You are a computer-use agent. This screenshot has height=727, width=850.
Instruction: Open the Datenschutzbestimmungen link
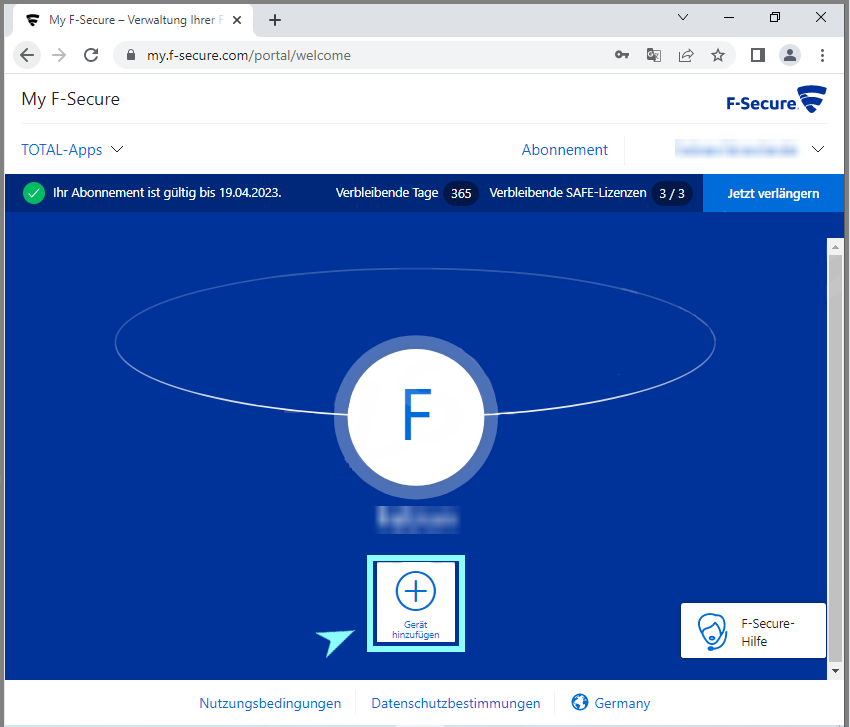pos(455,703)
